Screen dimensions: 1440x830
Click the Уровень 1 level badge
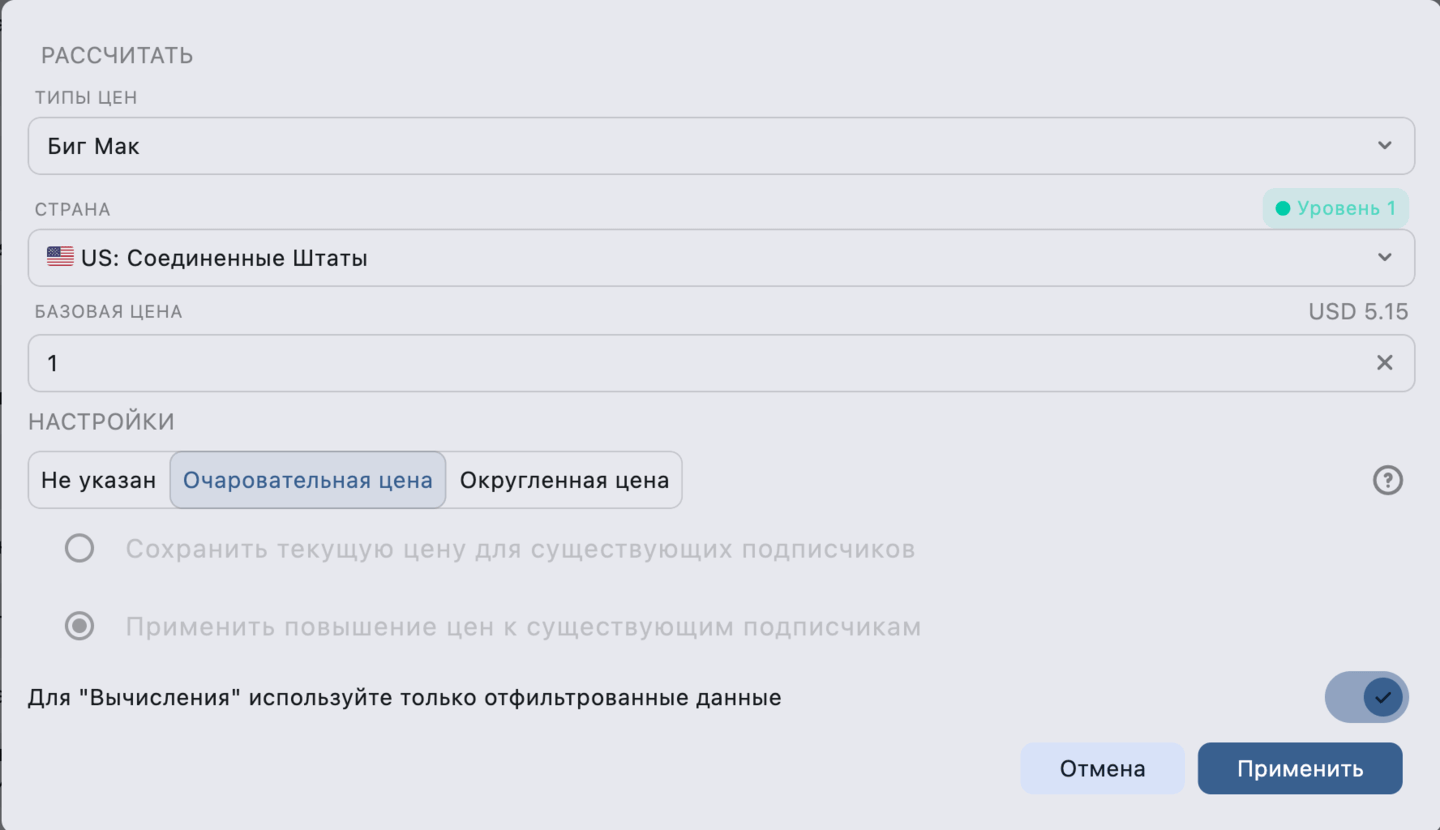[x=1336, y=208]
